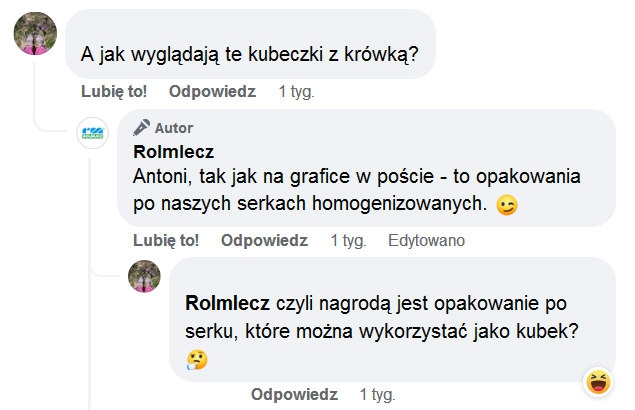The height and width of the screenshot is (410, 635).
Task: Open the Rolmlecz author name link
Action: pyautogui.click(x=173, y=152)
